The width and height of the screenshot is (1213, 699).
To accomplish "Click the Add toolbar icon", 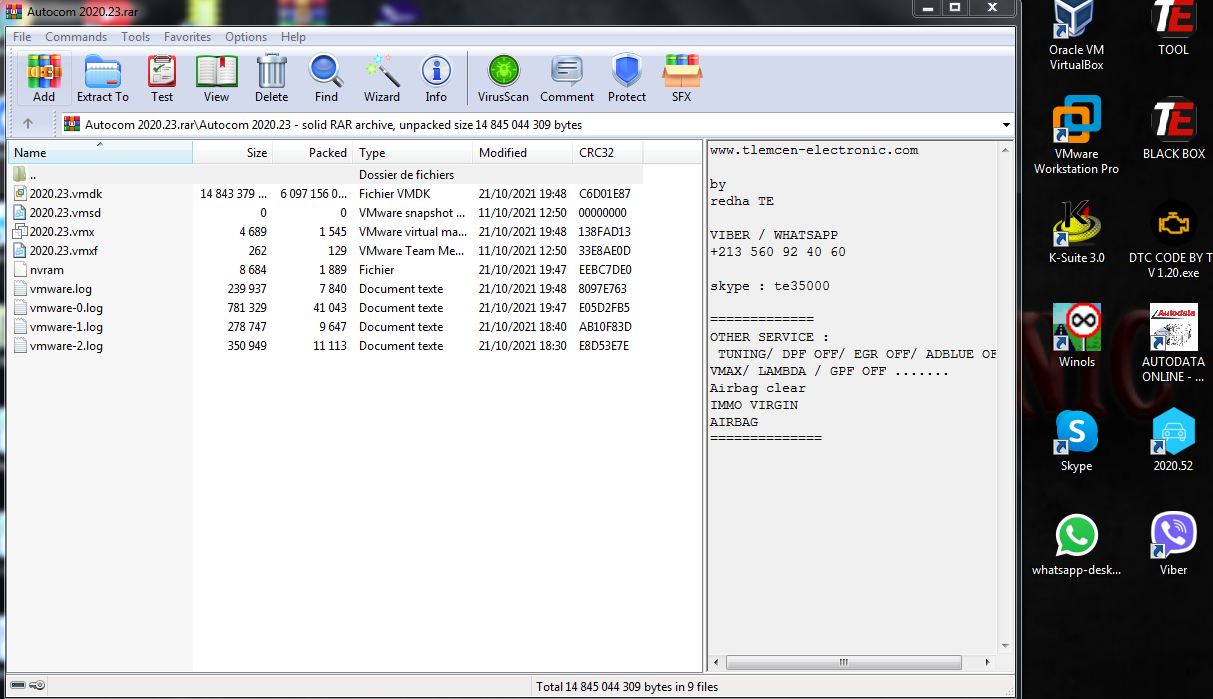I will click(44, 78).
